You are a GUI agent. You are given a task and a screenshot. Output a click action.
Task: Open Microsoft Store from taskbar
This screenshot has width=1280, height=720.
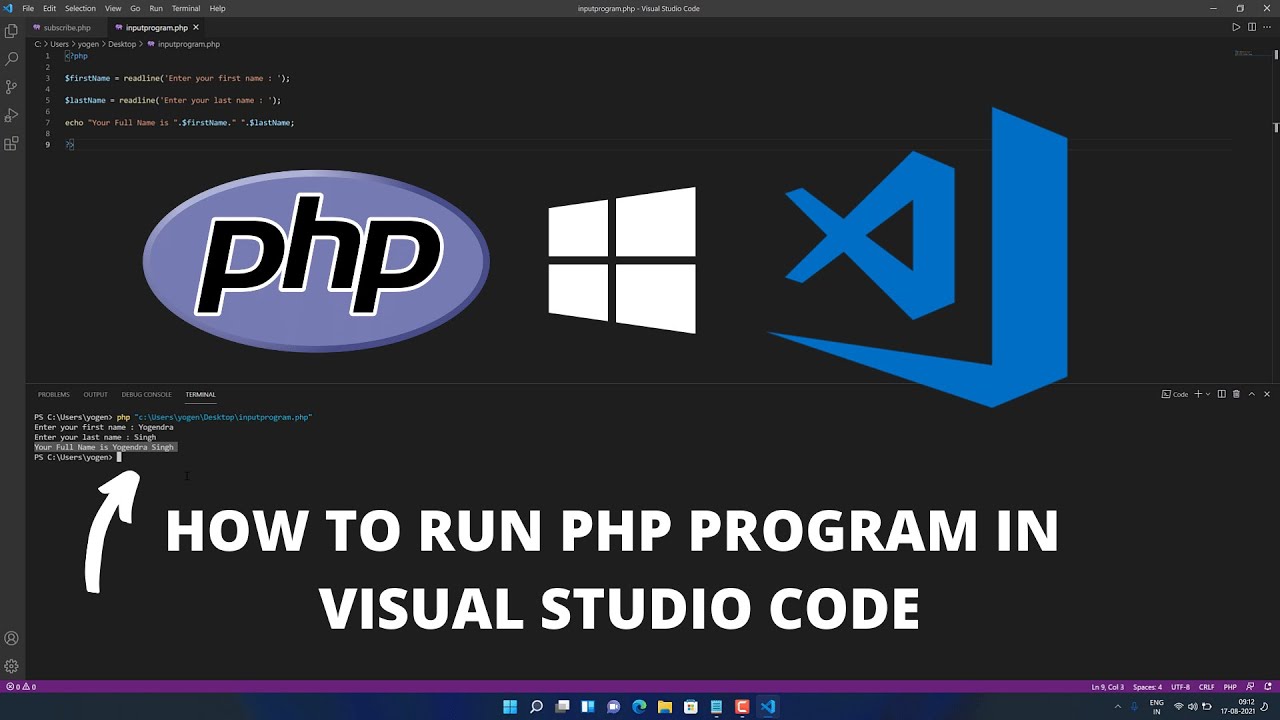point(691,707)
